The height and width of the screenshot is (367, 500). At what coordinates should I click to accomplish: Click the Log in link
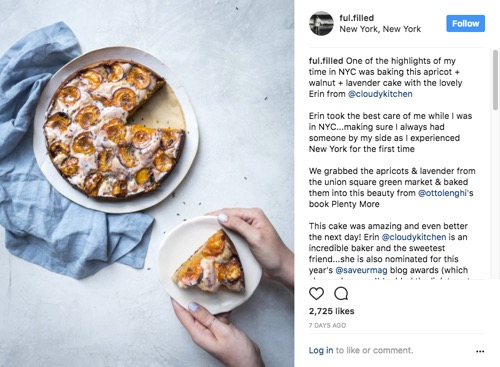(321, 350)
